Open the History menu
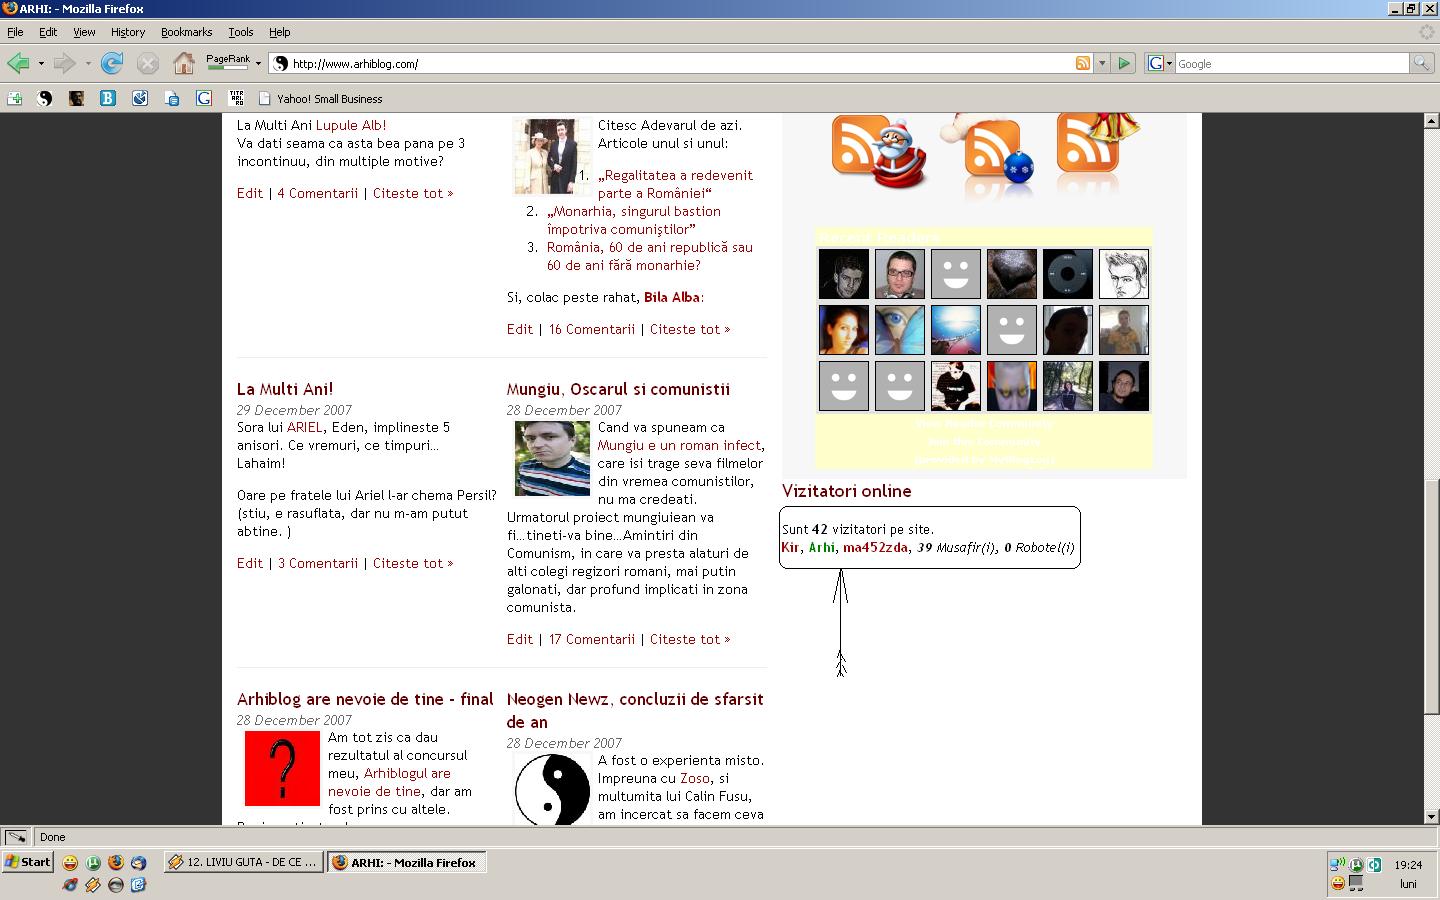Screen dimensions: 1440x900 coord(128,32)
